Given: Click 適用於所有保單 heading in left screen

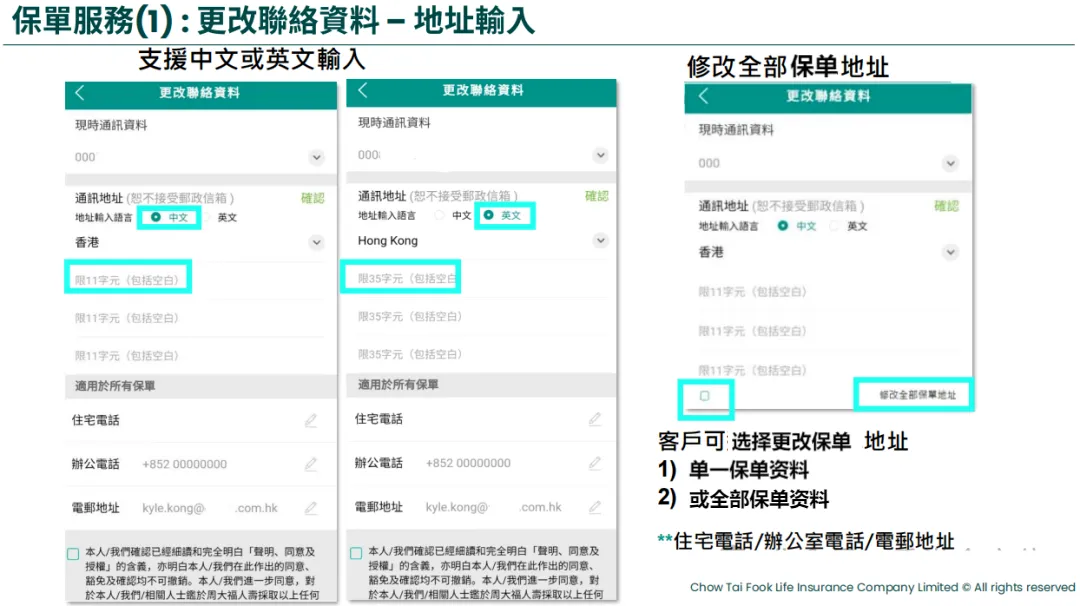Looking at the screenshot, I should pyautogui.click(x=115, y=386).
